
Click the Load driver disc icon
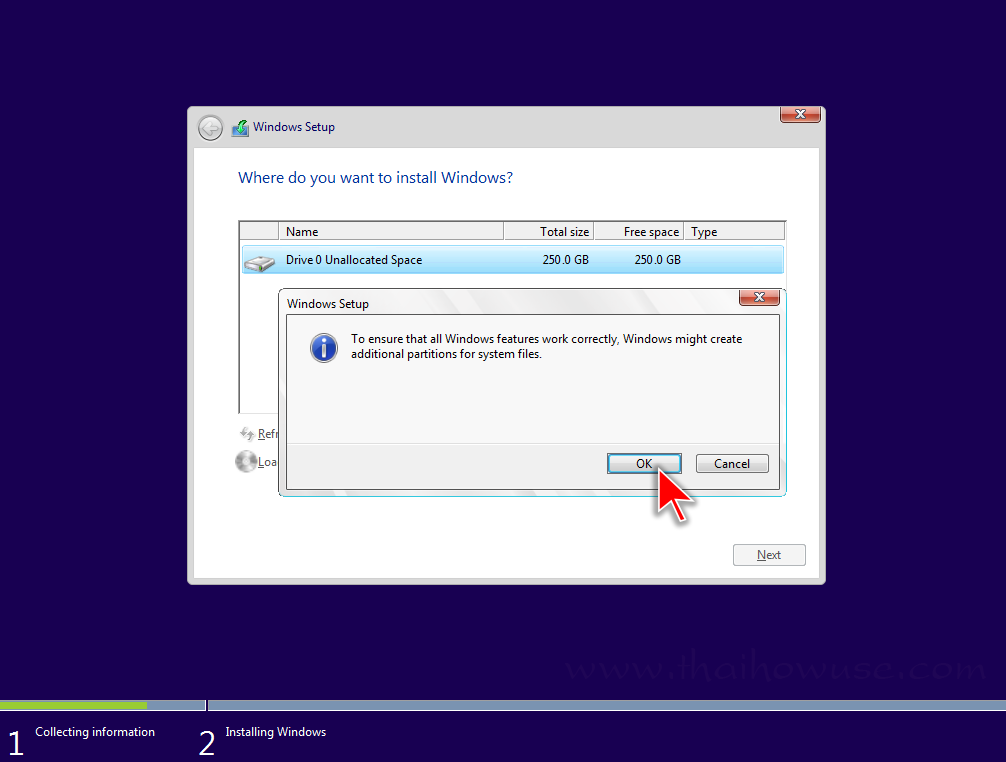(246, 461)
